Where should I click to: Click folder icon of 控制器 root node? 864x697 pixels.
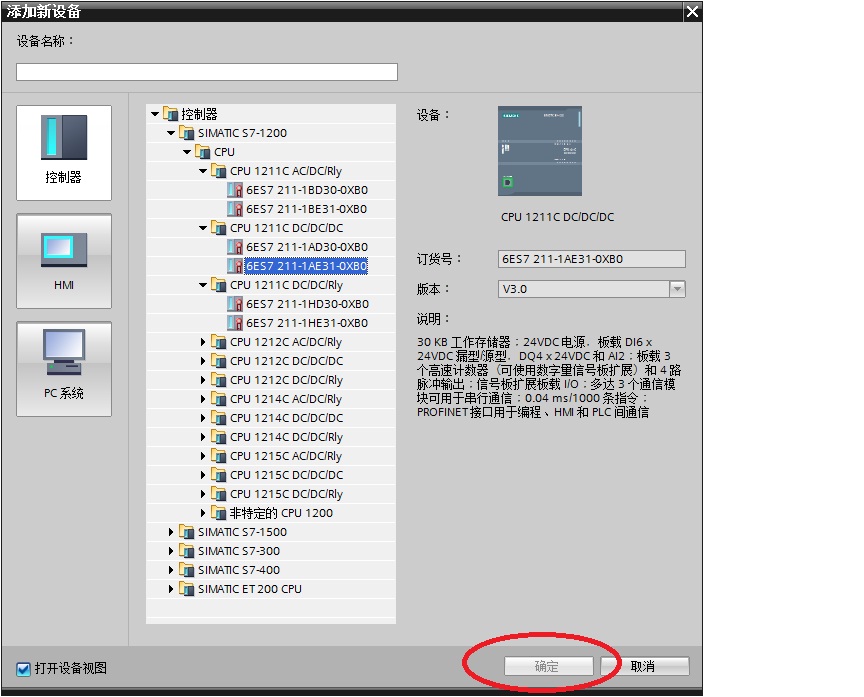[171, 114]
